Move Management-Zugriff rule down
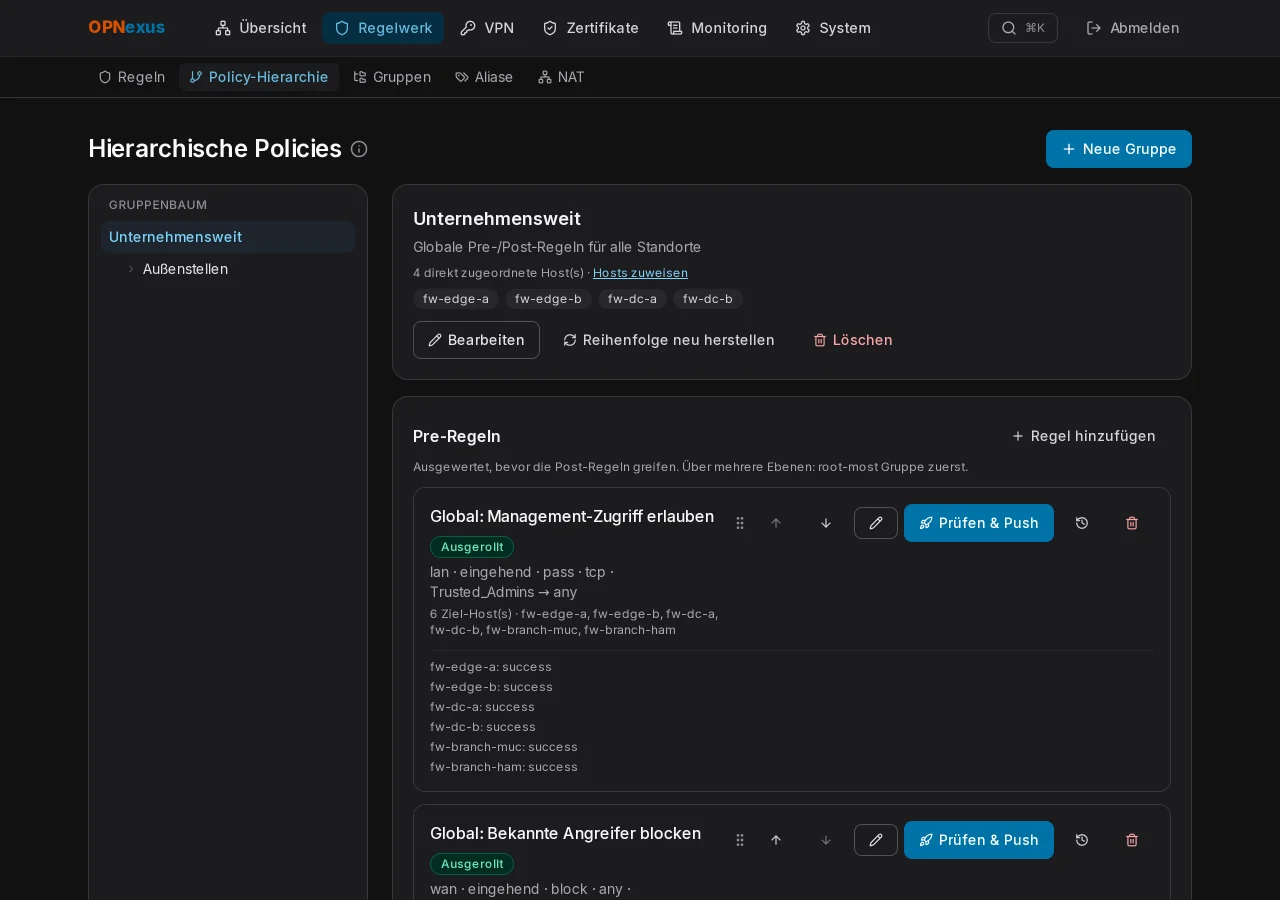This screenshot has width=1280, height=900. tap(826, 523)
